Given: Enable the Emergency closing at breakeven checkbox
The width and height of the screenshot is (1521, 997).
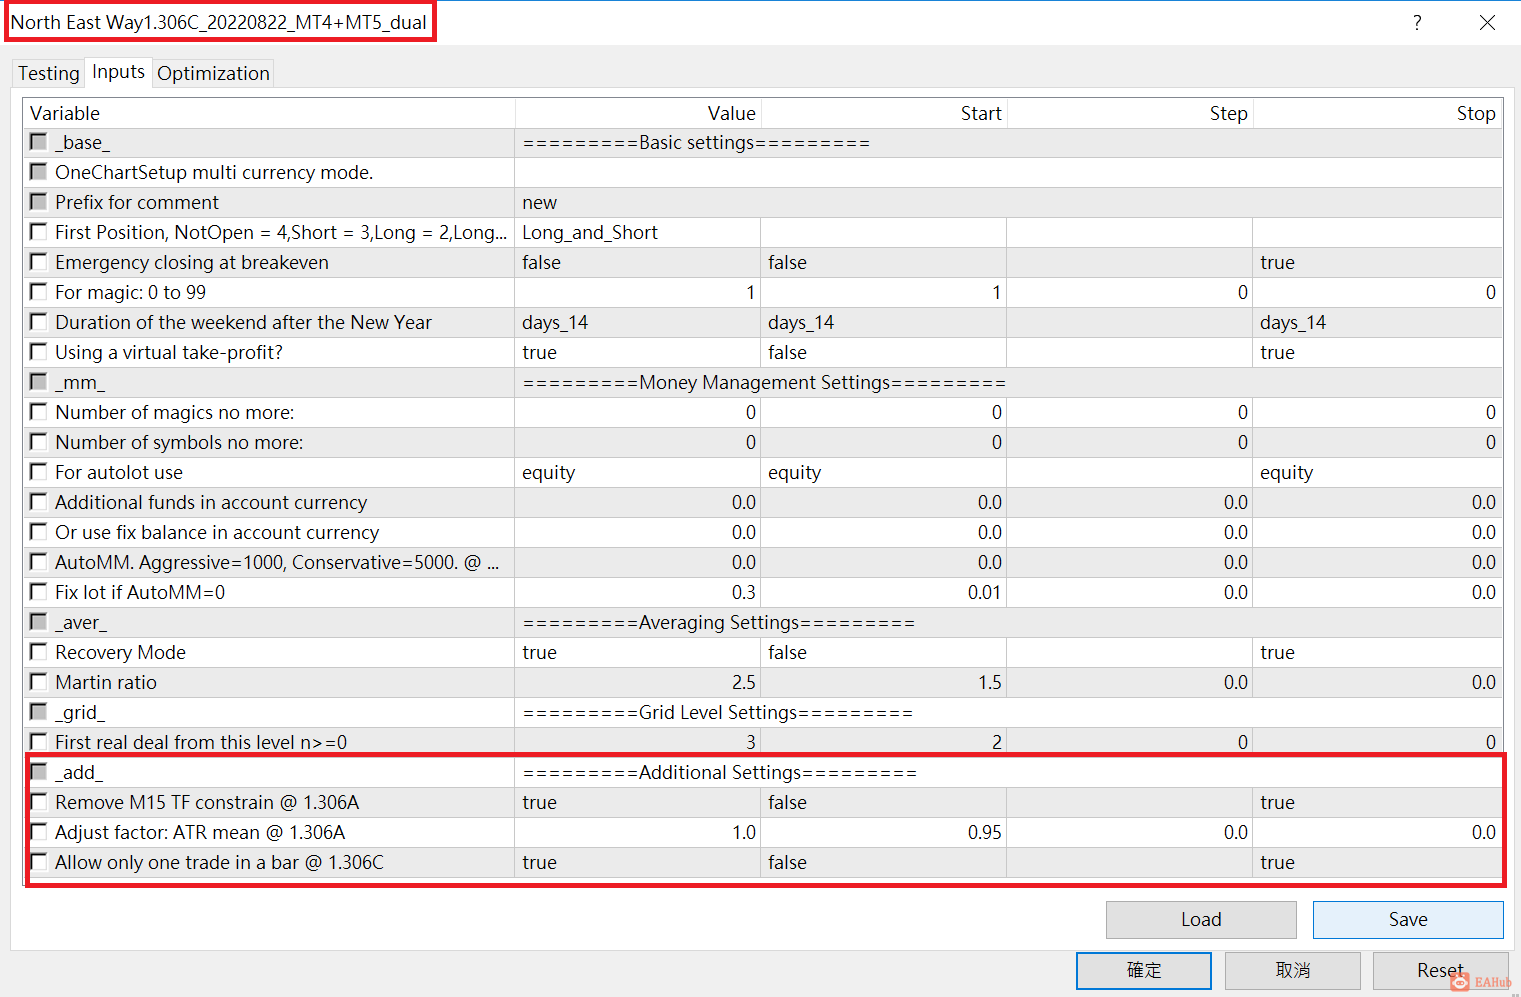Looking at the screenshot, I should 38,261.
